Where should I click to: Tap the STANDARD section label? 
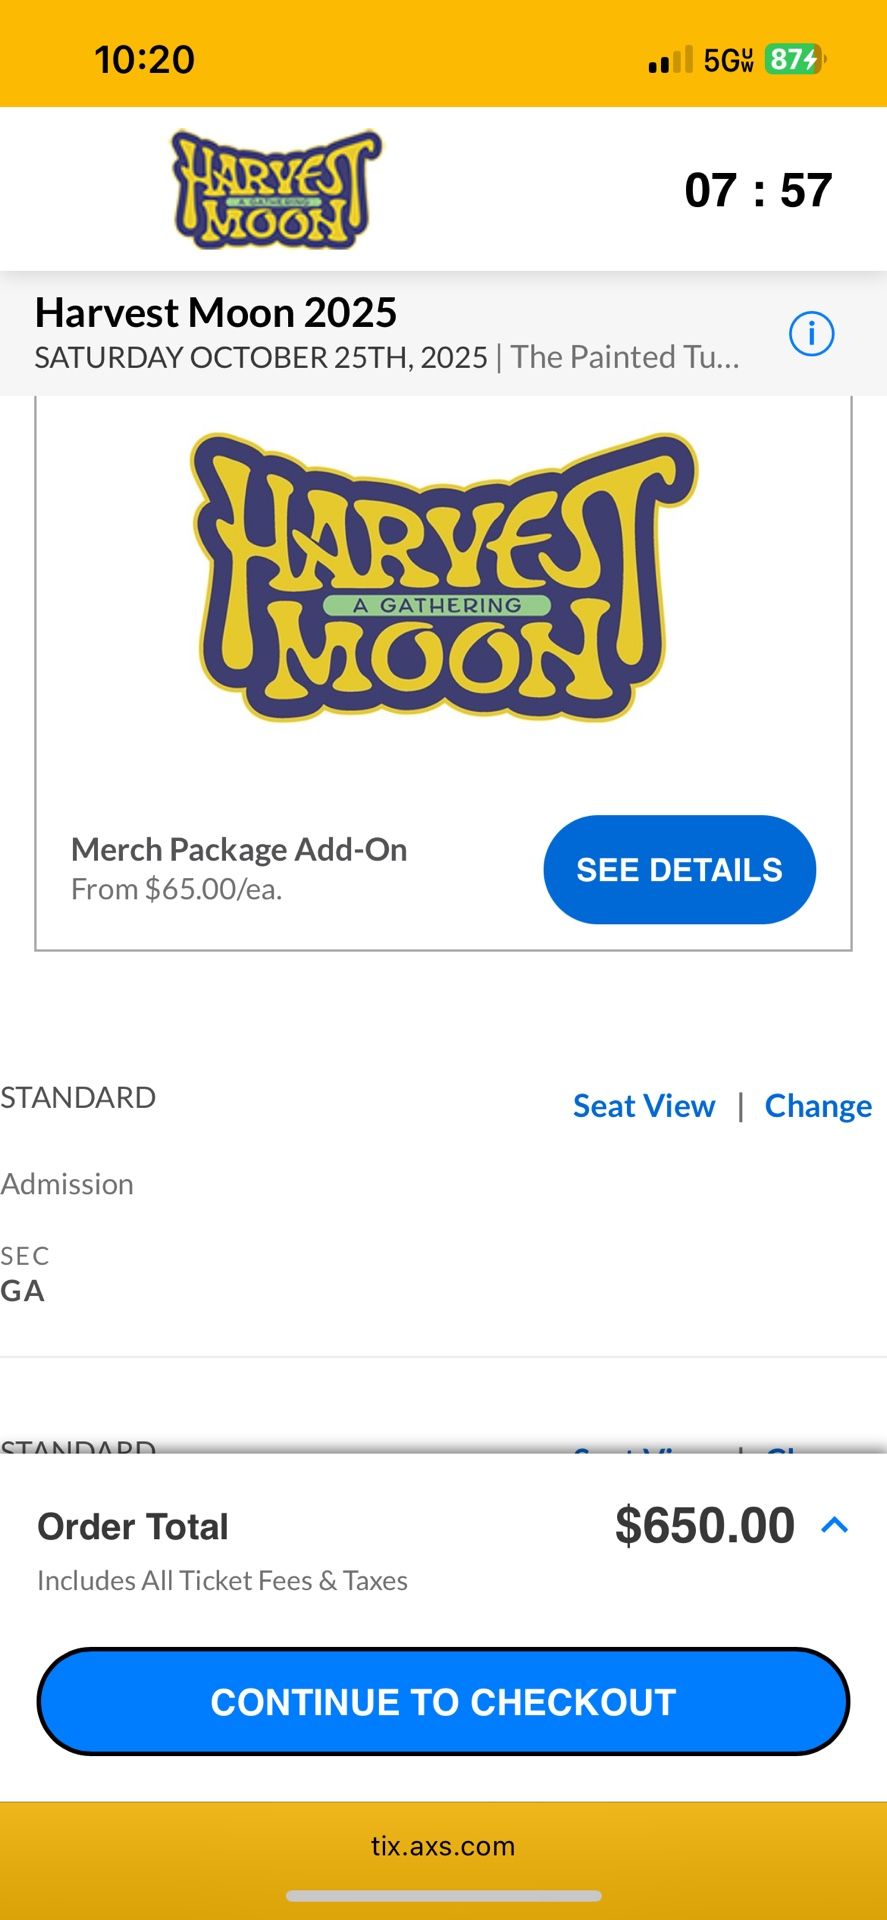pyautogui.click(x=78, y=1097)
